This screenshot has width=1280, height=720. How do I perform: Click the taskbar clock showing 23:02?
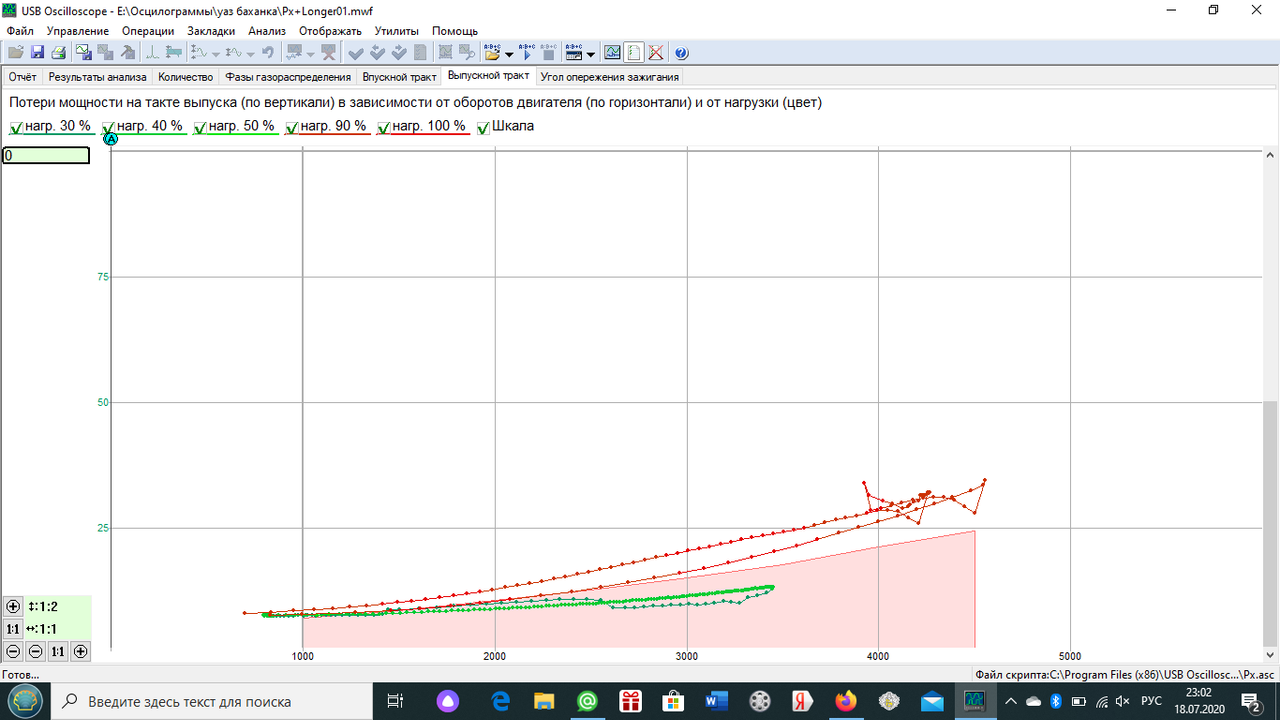pyautogui.click(x=1197, y=701)
